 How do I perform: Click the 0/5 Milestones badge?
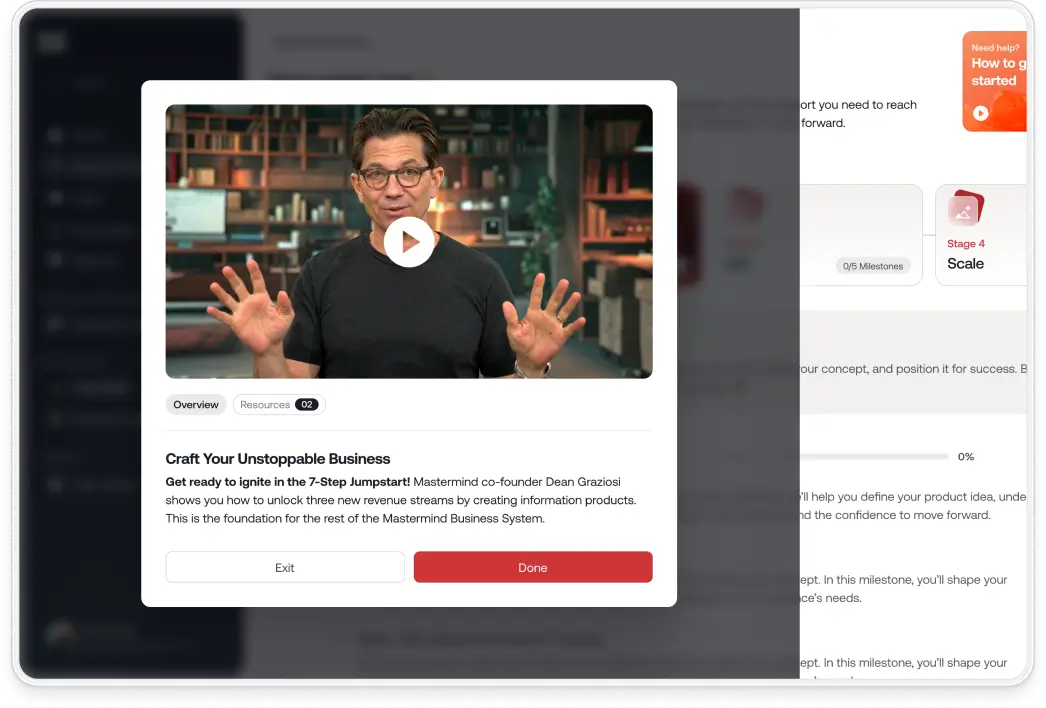point(873,266)
